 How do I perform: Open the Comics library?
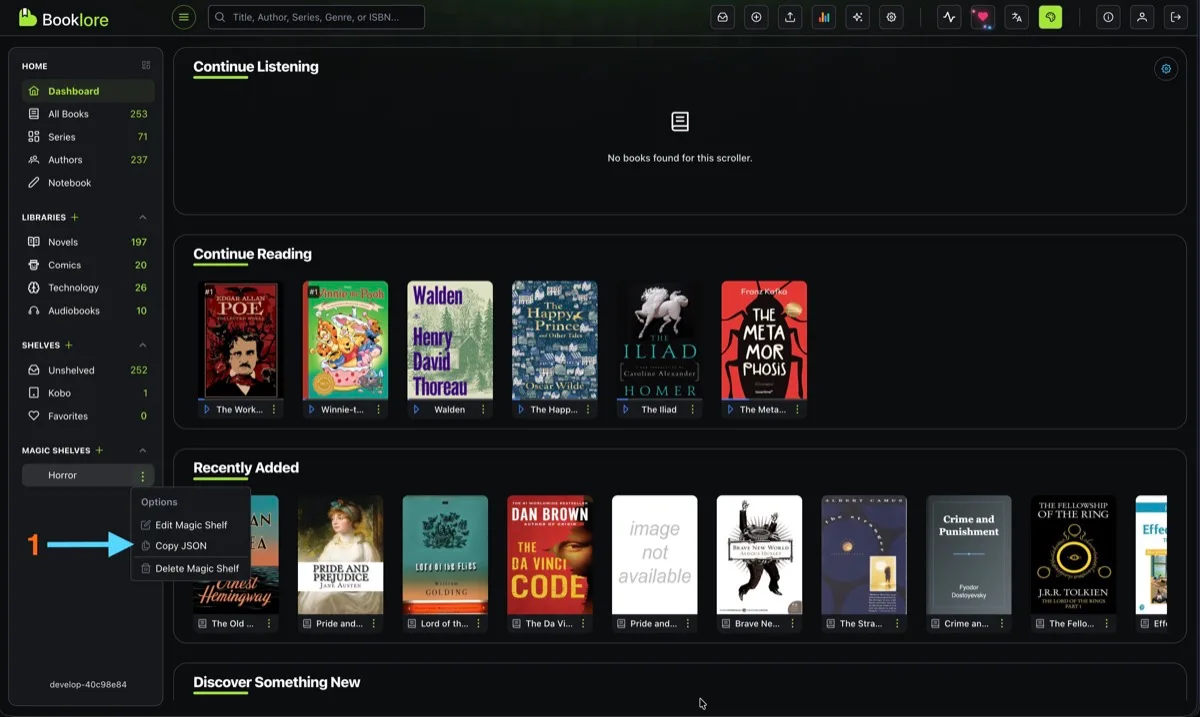86,265
